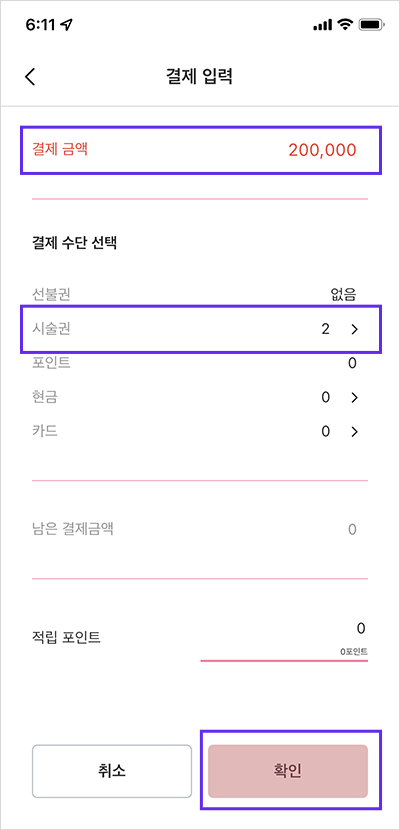Tap the cellular signal bars icon

click(323, 25)
